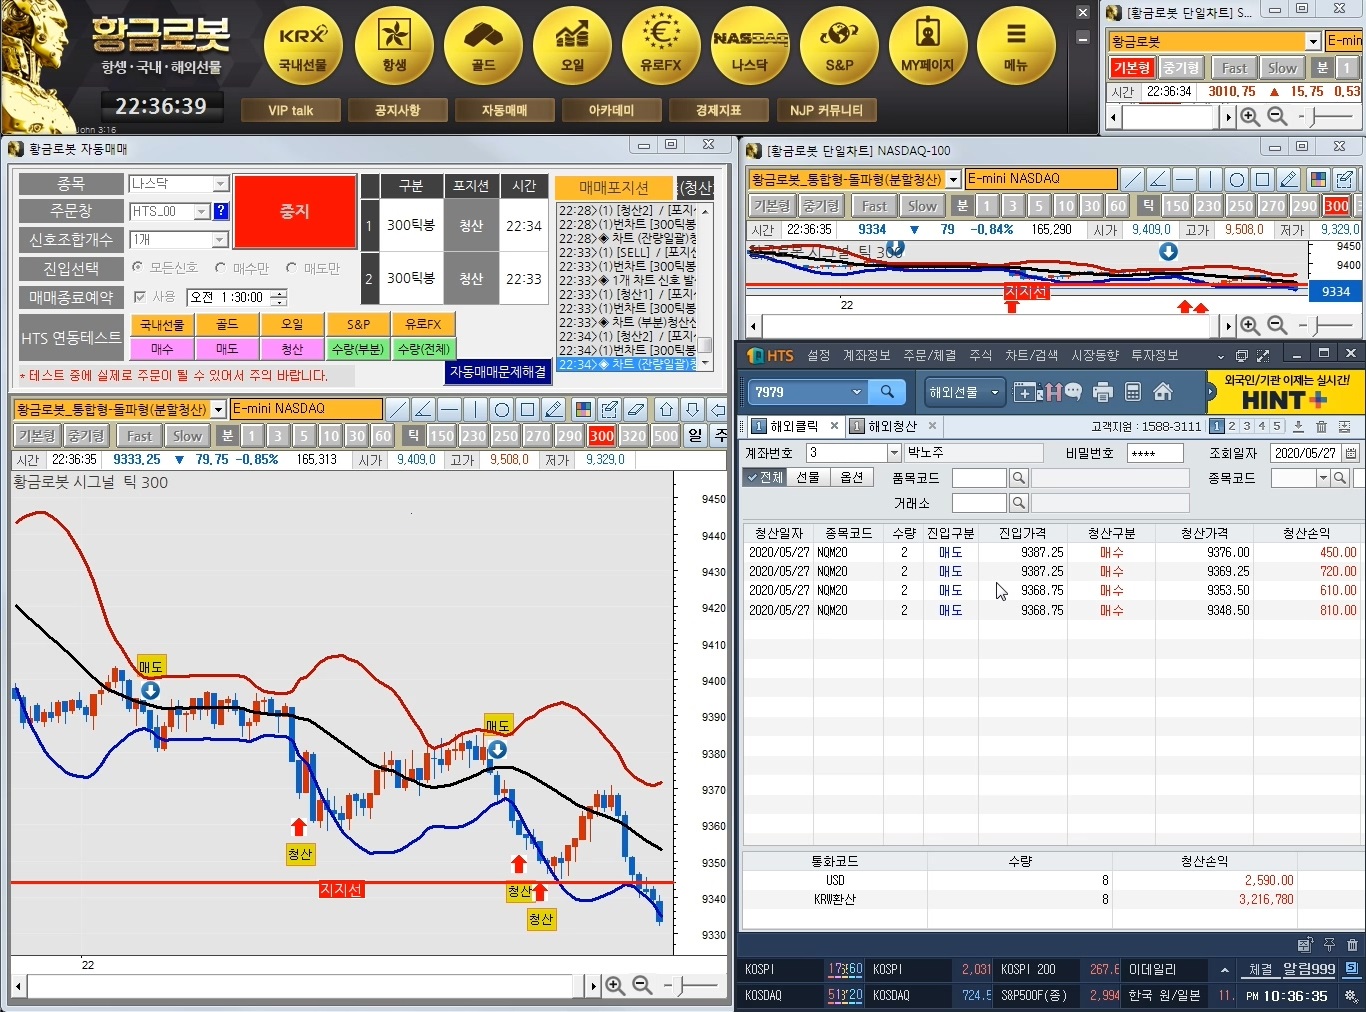Open the calculator icon in HTS toolbar
The height and width of the screenshot is (1012, 1366).
pos(1133,392)
